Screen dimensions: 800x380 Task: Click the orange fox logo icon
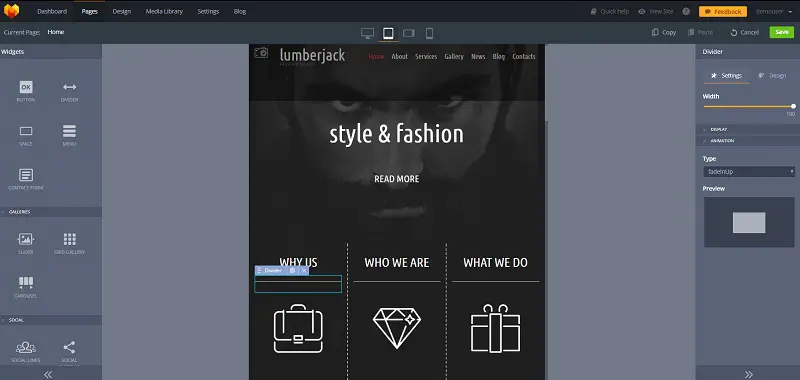[11, 11]
